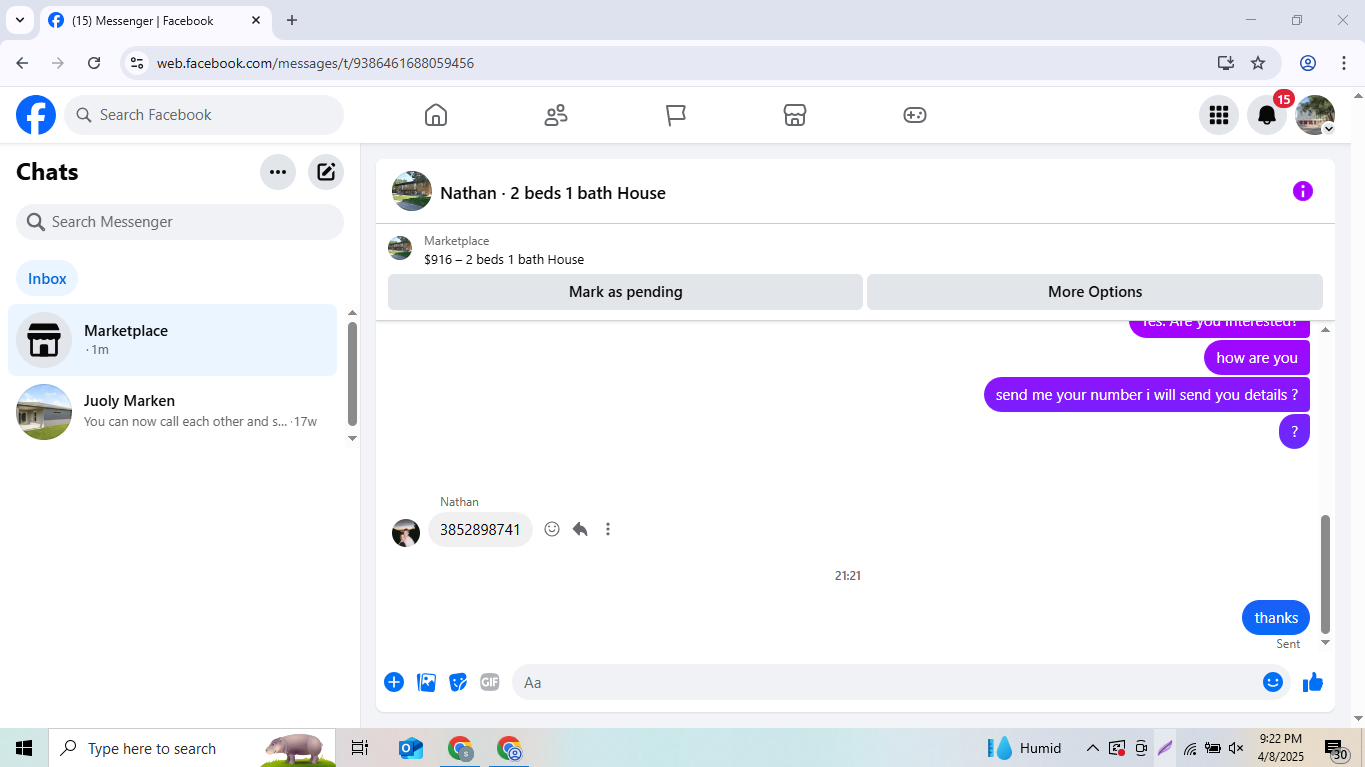Open the Pages flag tab

tap(676, 115)
